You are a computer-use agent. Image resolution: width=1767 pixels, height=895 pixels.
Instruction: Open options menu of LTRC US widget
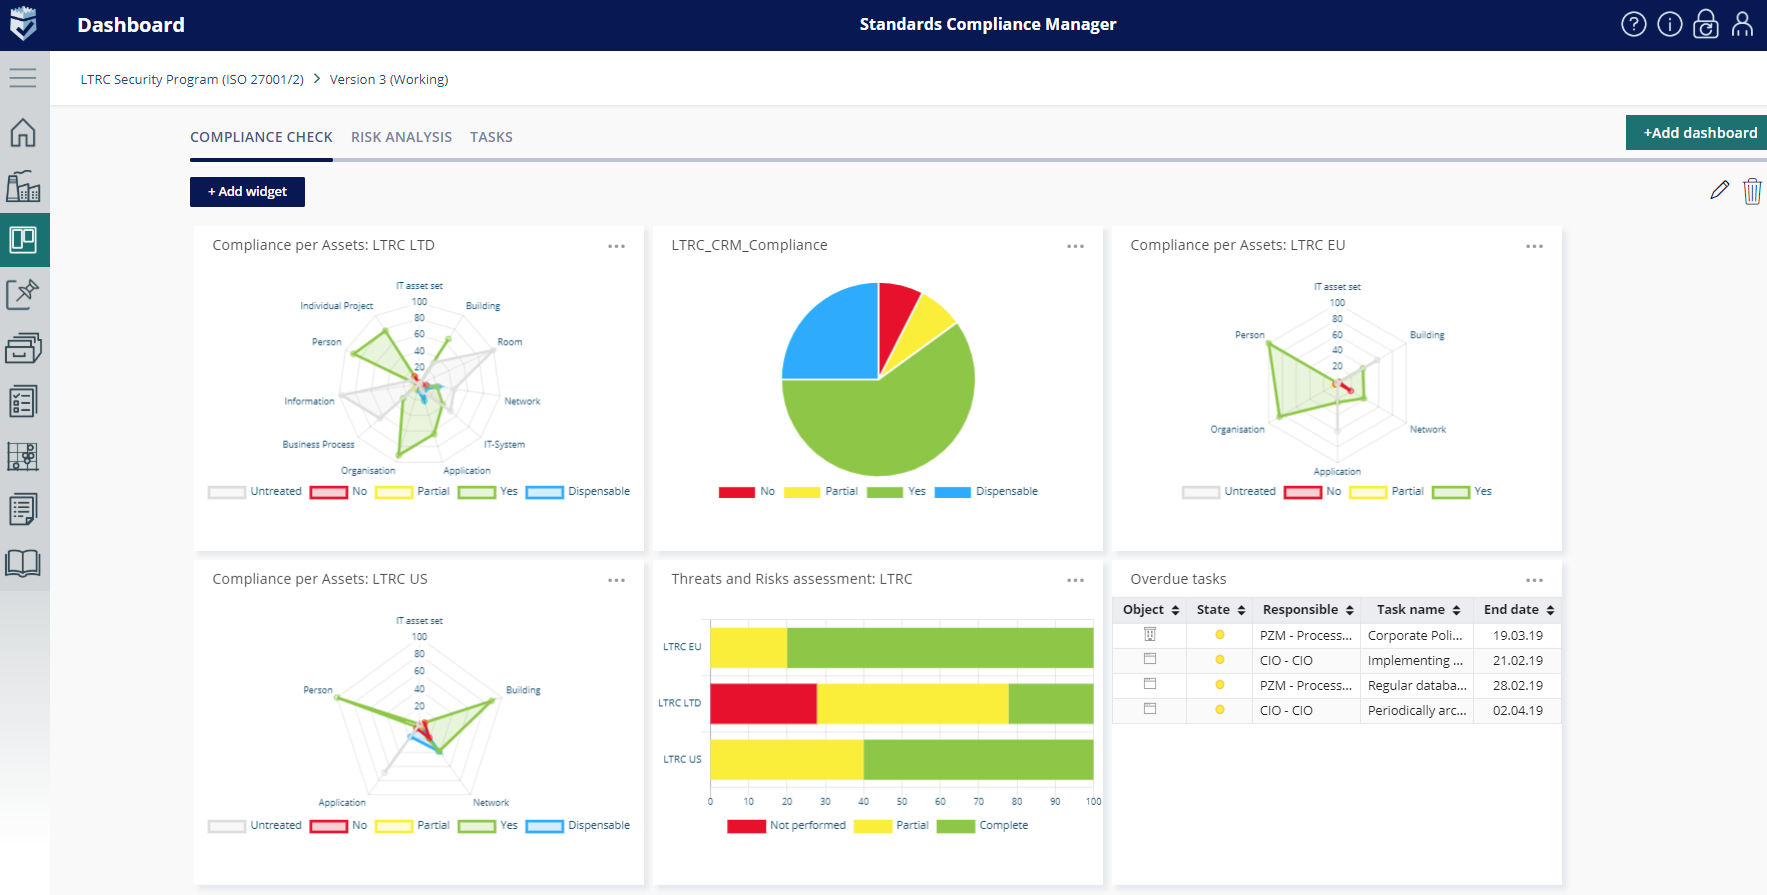click(616, 580)
